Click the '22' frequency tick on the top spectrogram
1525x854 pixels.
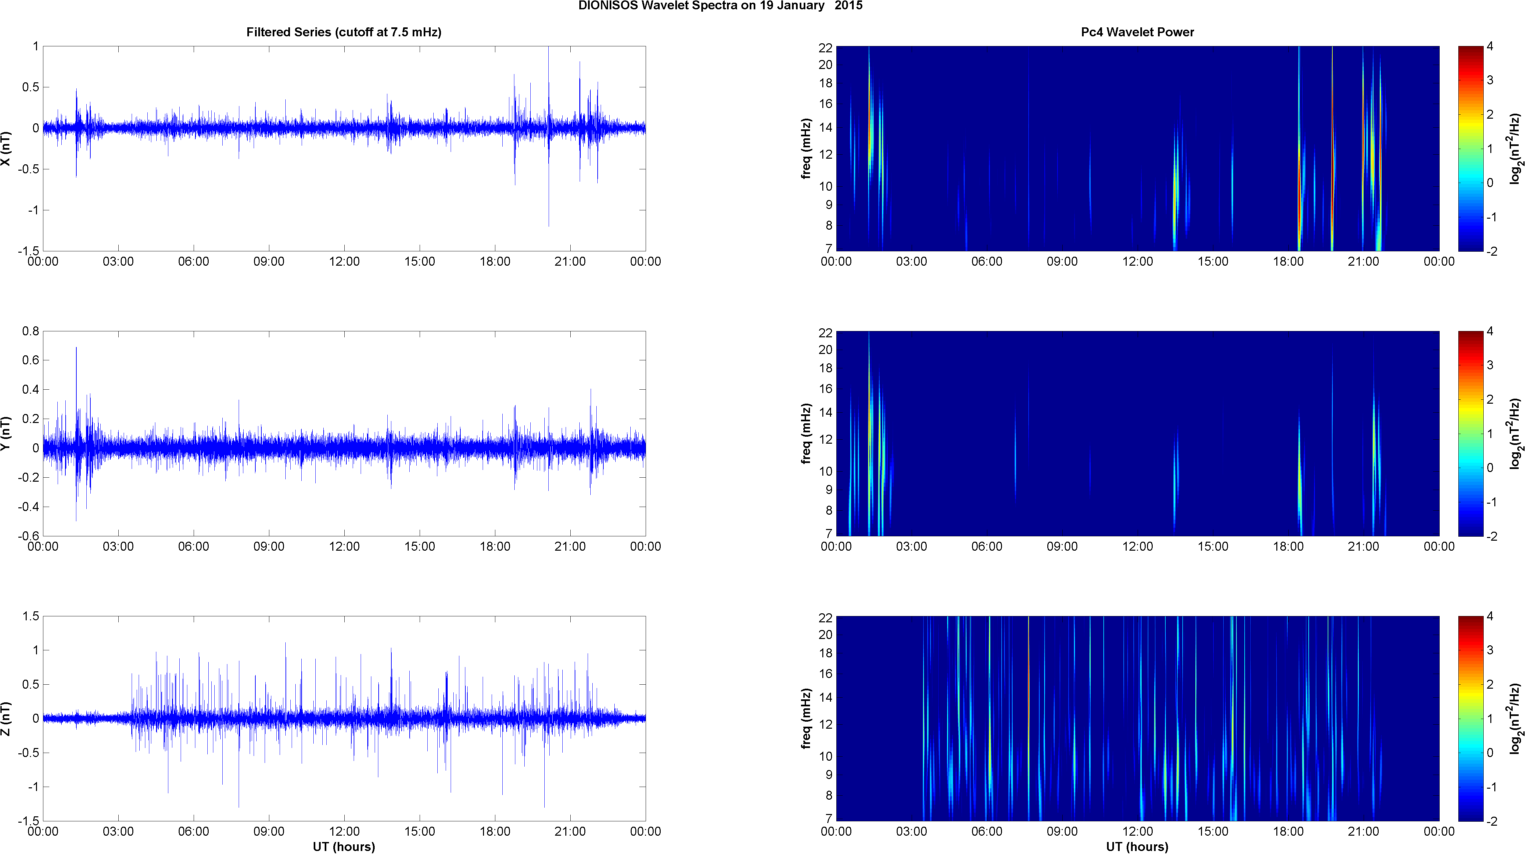pyautogui.click(x=825, y=47)
